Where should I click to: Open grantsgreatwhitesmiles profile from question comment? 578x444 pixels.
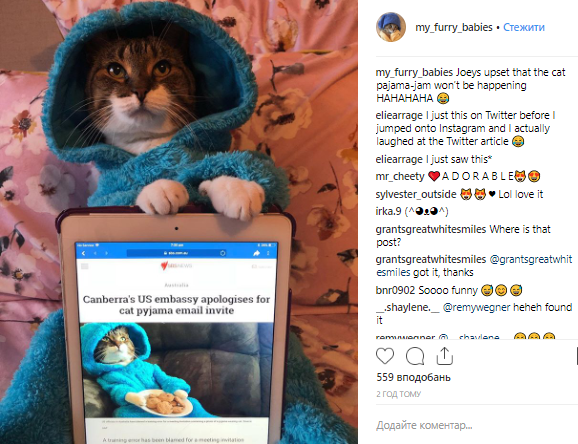coord(431,229)
